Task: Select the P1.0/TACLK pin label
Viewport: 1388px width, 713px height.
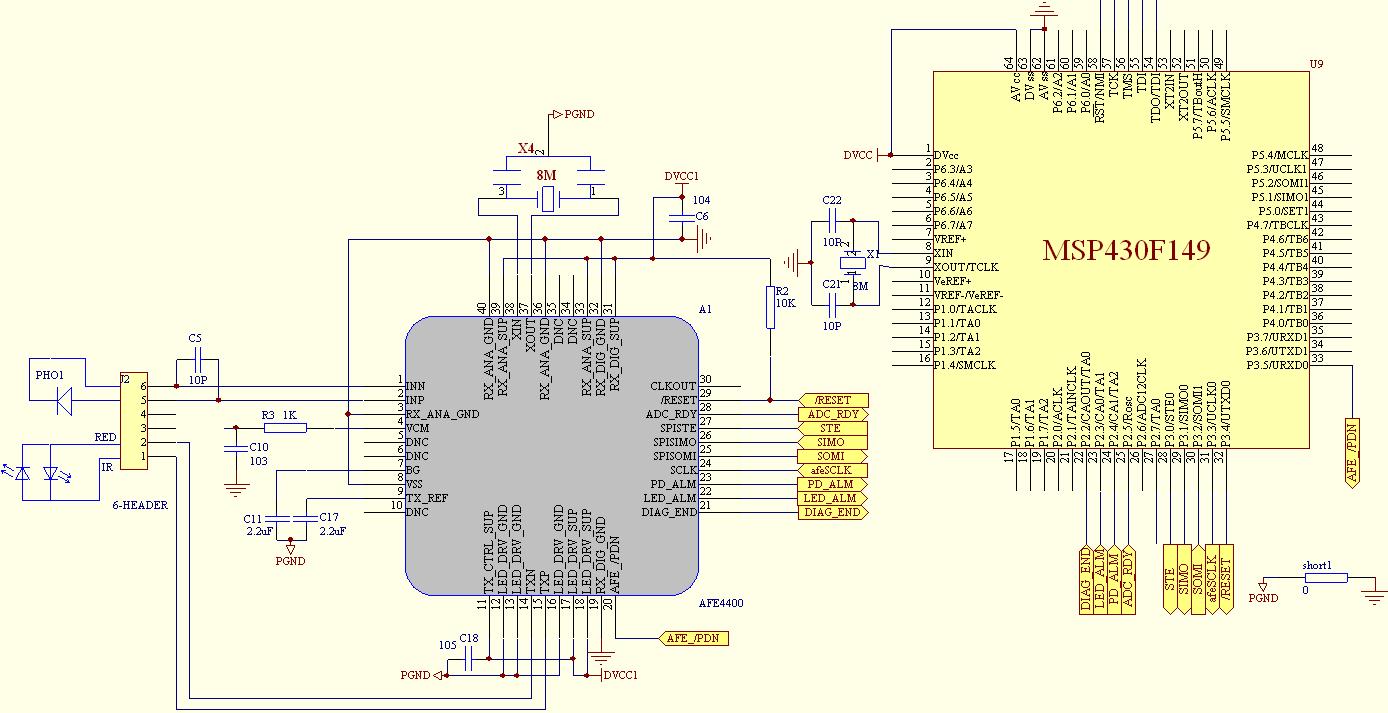Action: (965, 309)
